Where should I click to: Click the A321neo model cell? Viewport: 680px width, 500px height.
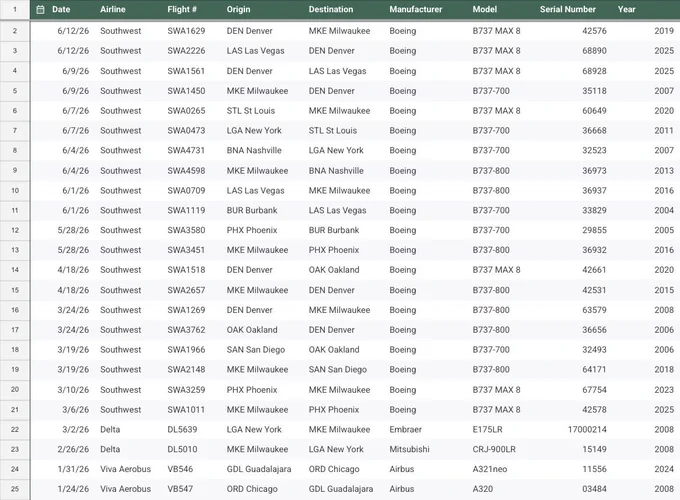point(490,469)
